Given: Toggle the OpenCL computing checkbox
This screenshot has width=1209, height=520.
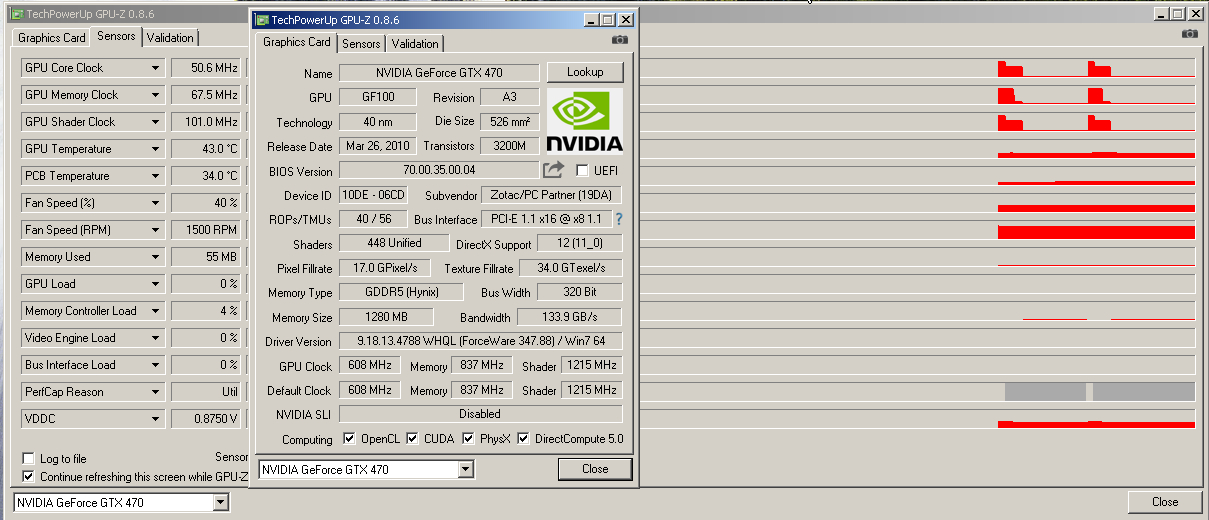Looking at the screenshot, I should (x=349, y=439).
